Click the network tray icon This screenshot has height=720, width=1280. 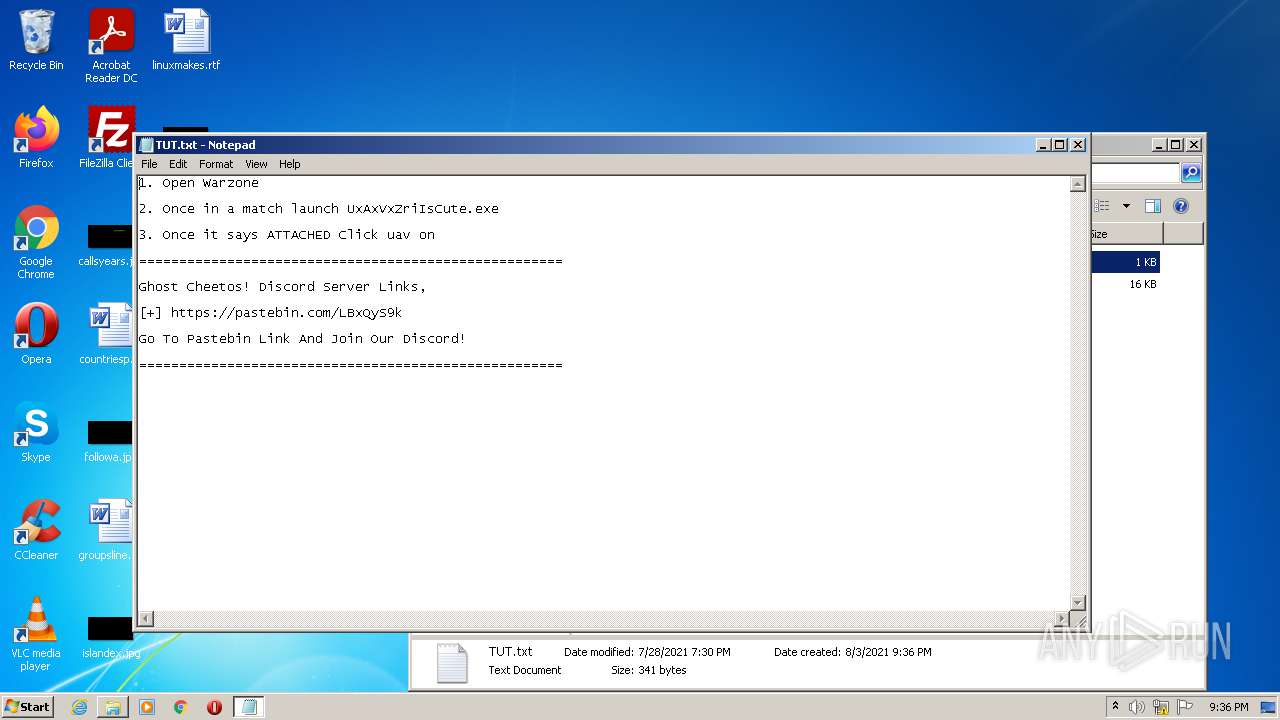[1161, 707]
